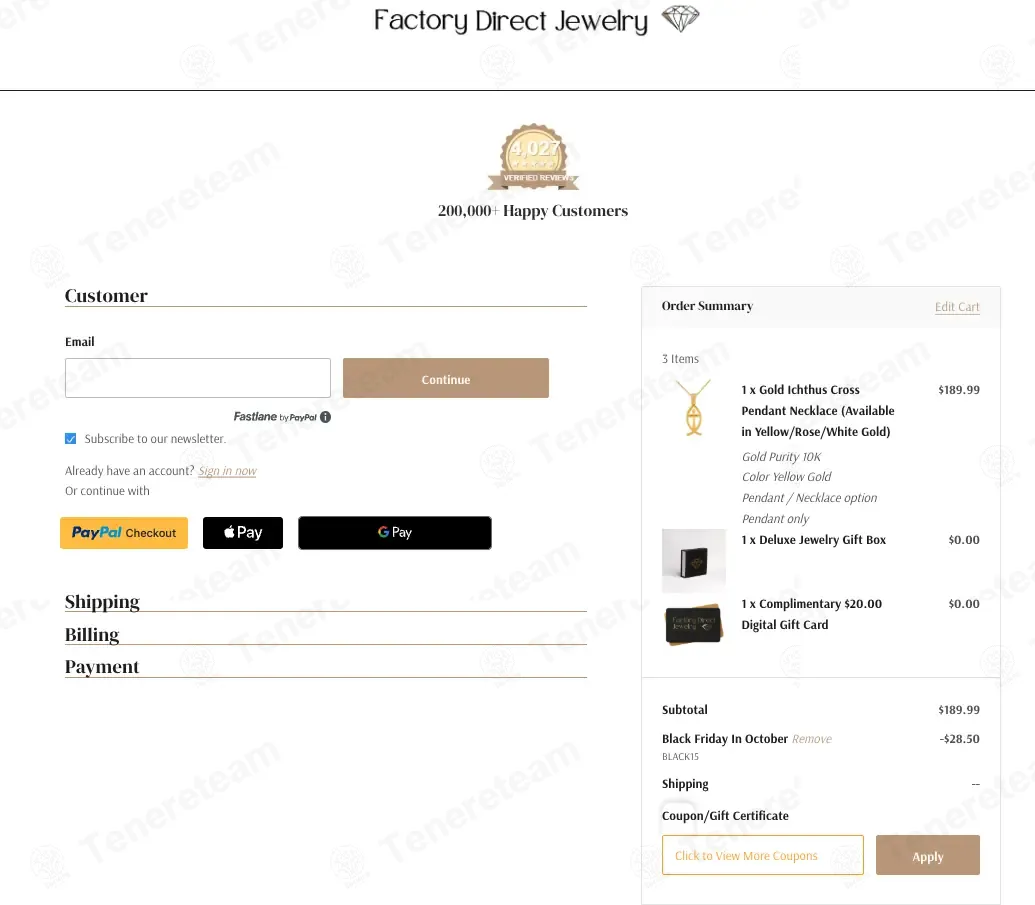Click the verified reviews badge

click(533, 158)
